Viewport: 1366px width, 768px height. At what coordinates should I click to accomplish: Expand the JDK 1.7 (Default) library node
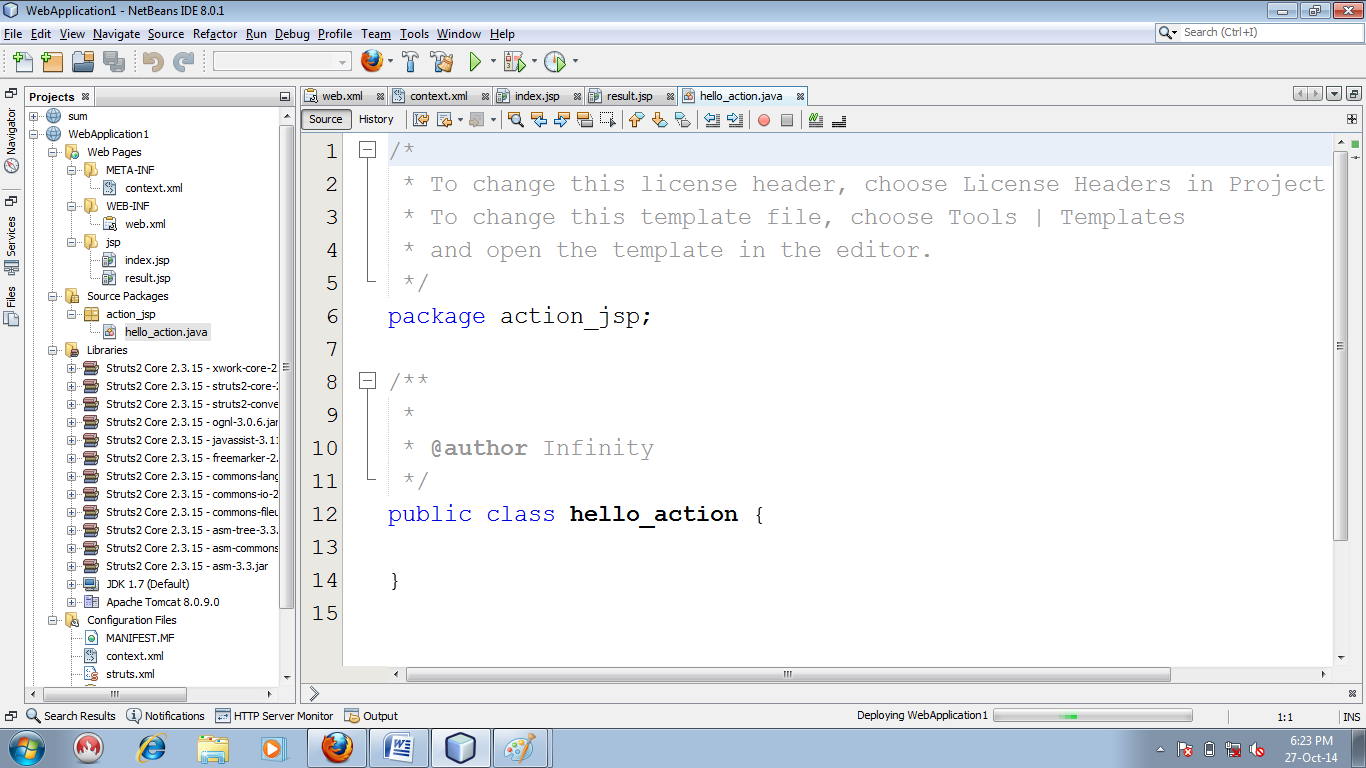coord(70,584)
